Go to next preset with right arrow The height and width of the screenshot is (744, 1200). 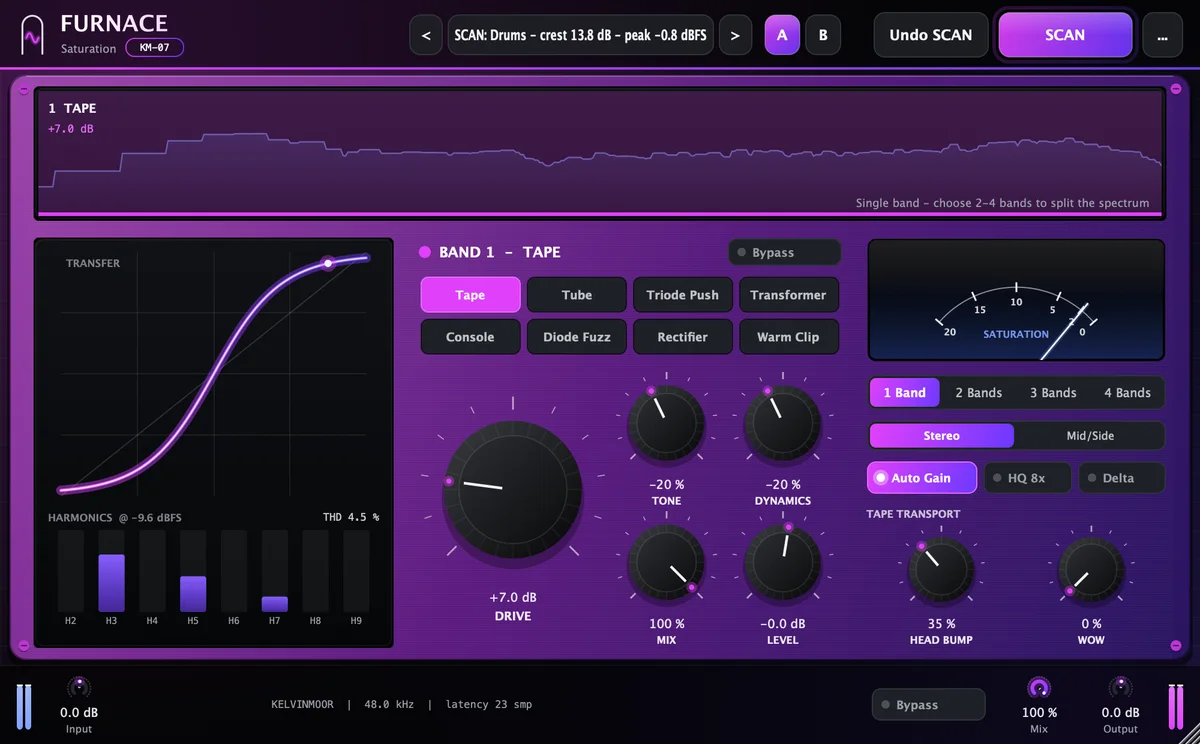tap(735, 35)
